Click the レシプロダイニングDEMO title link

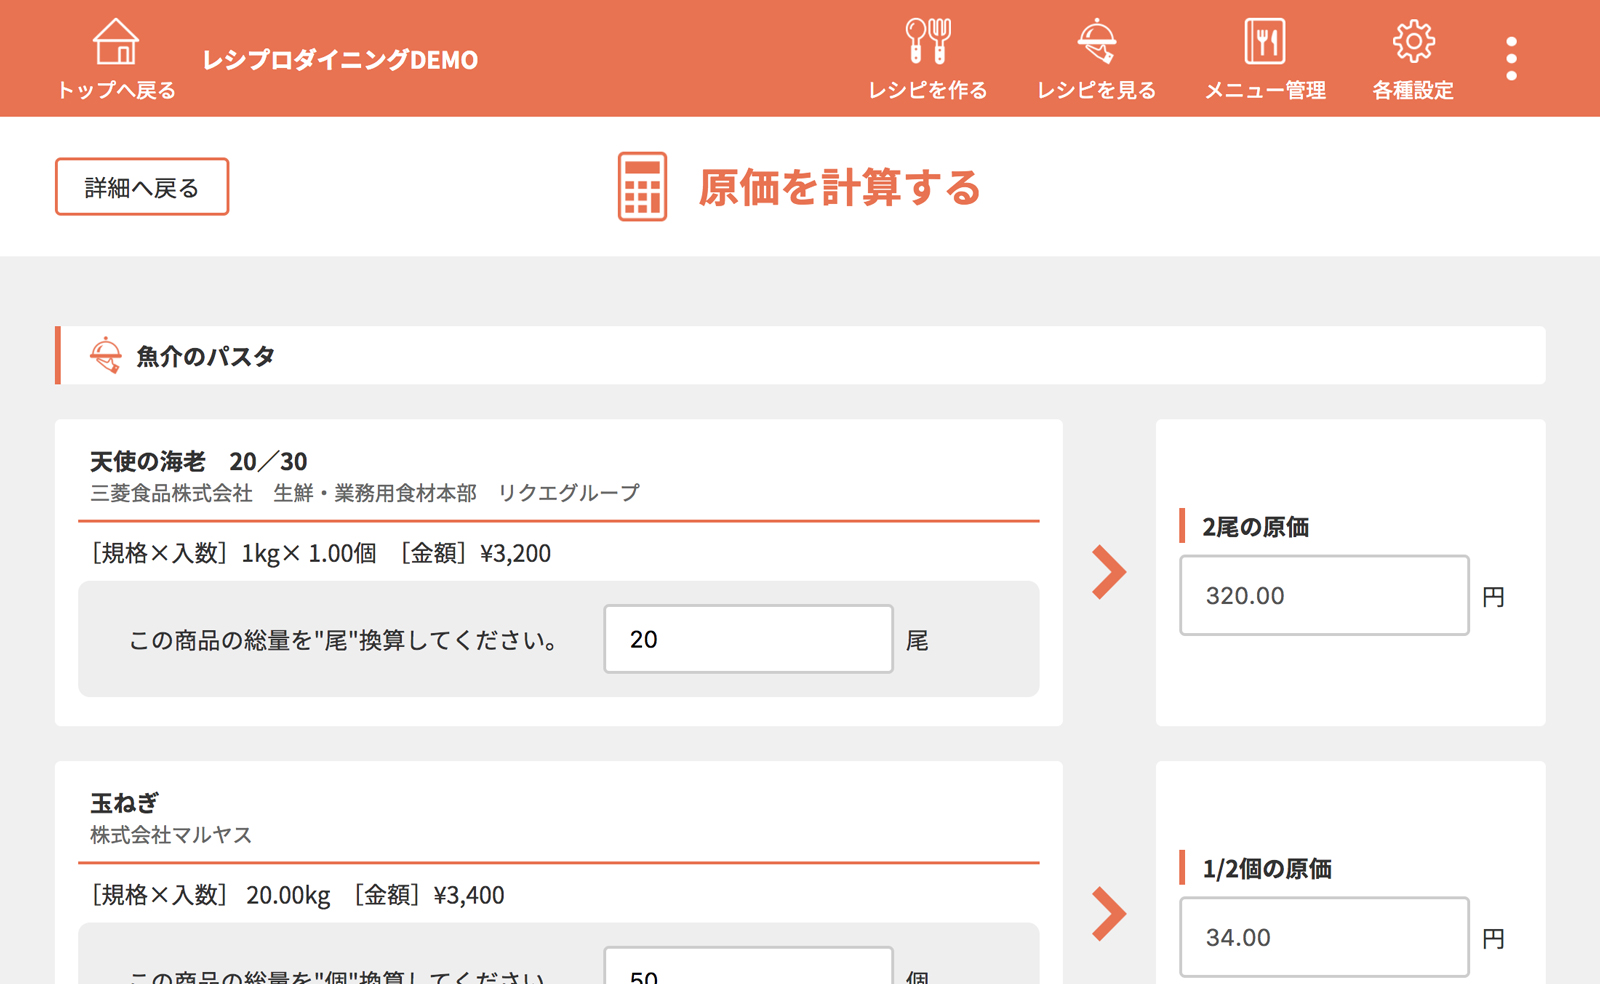pyautogui.click(x=340, y=60)
